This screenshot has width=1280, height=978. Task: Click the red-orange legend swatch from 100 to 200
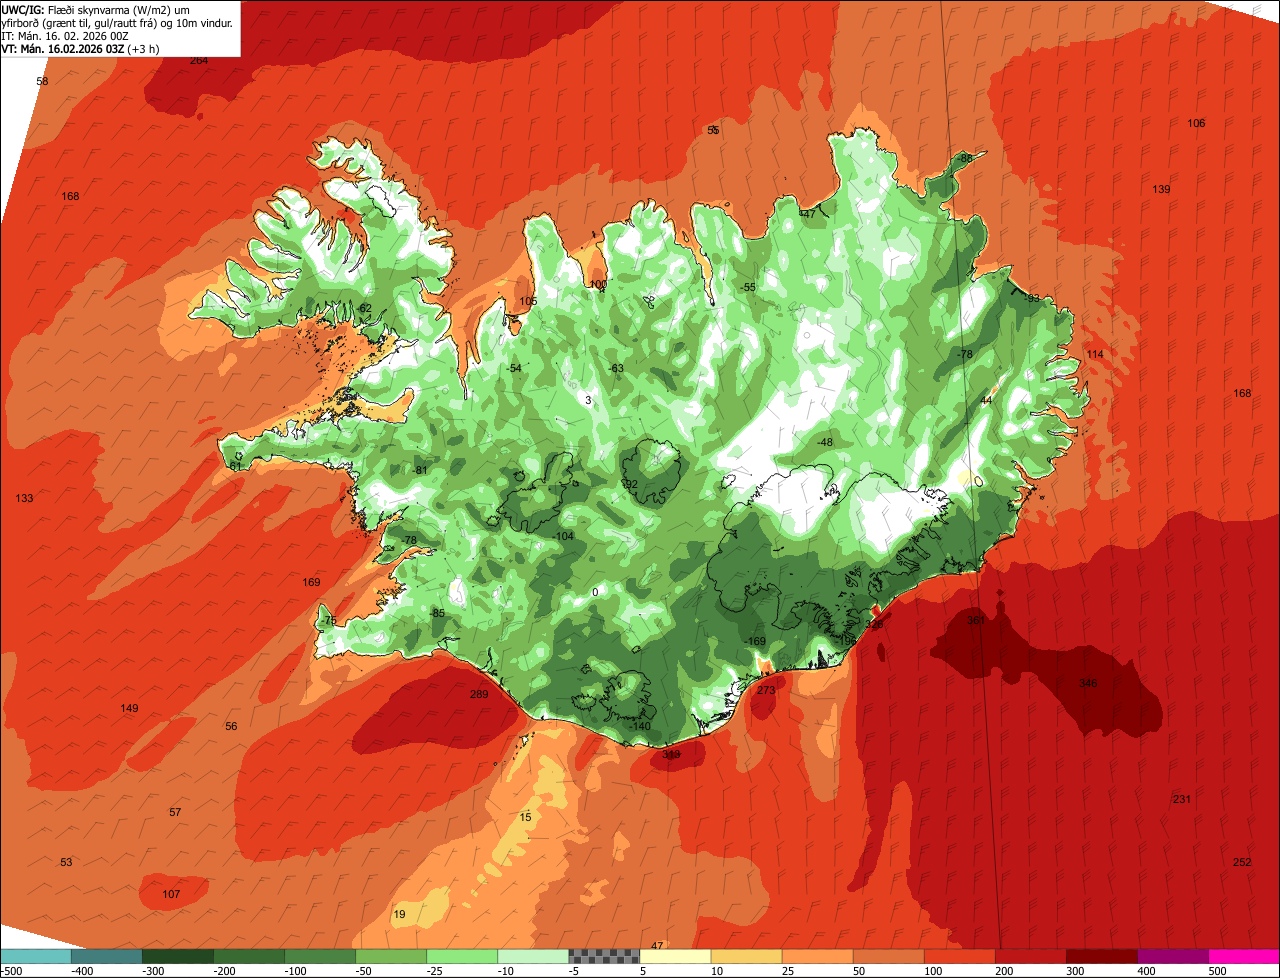[959, 956]
